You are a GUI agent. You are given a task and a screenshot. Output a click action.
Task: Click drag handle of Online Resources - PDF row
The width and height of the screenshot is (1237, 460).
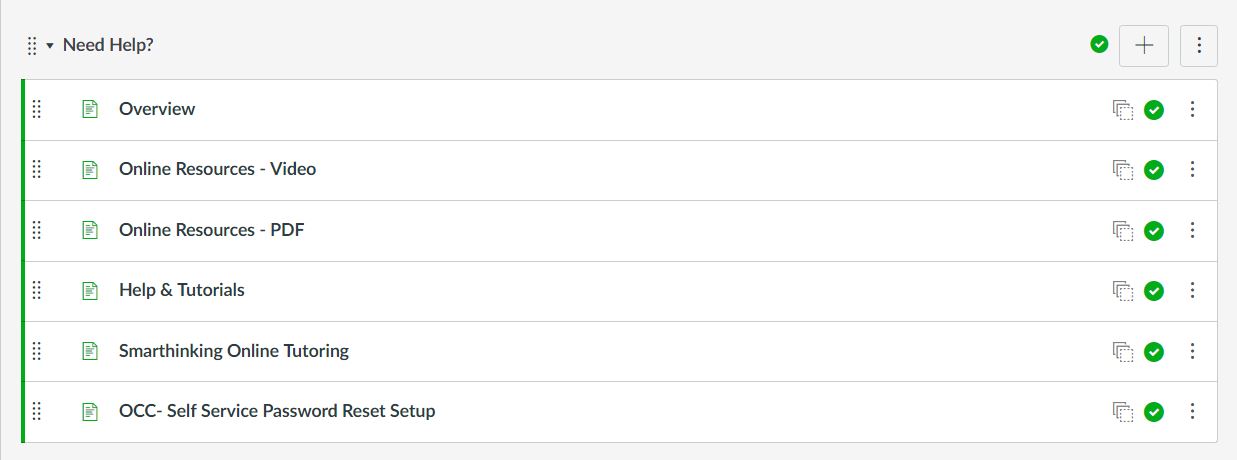click(37, 230)
